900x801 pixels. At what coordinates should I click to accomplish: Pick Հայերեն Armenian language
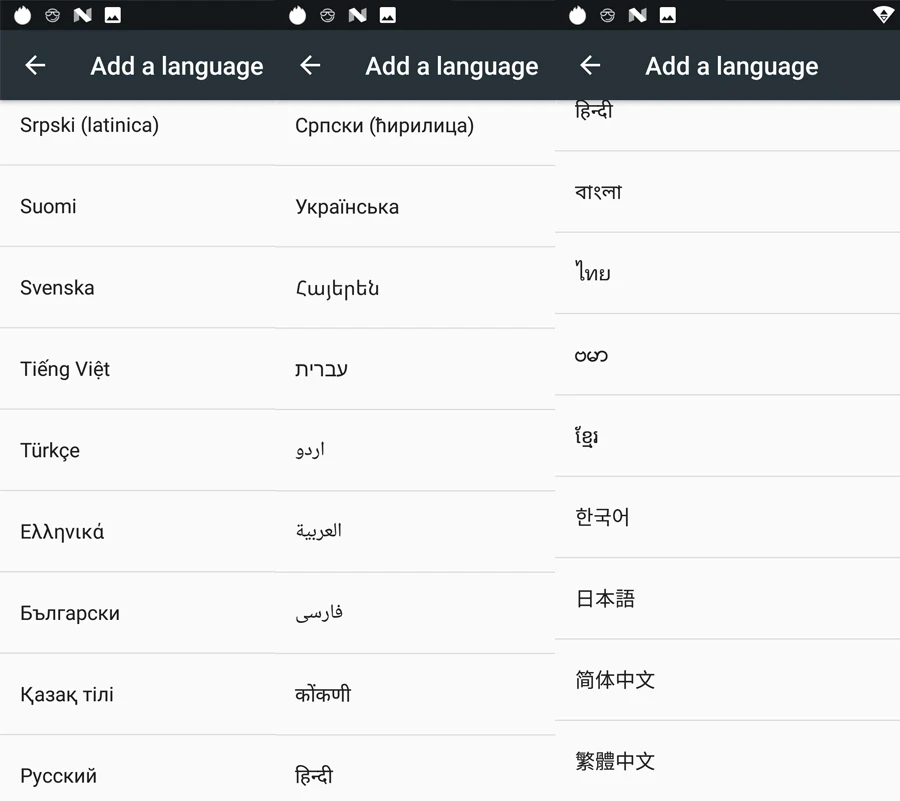tap(415, 288)
